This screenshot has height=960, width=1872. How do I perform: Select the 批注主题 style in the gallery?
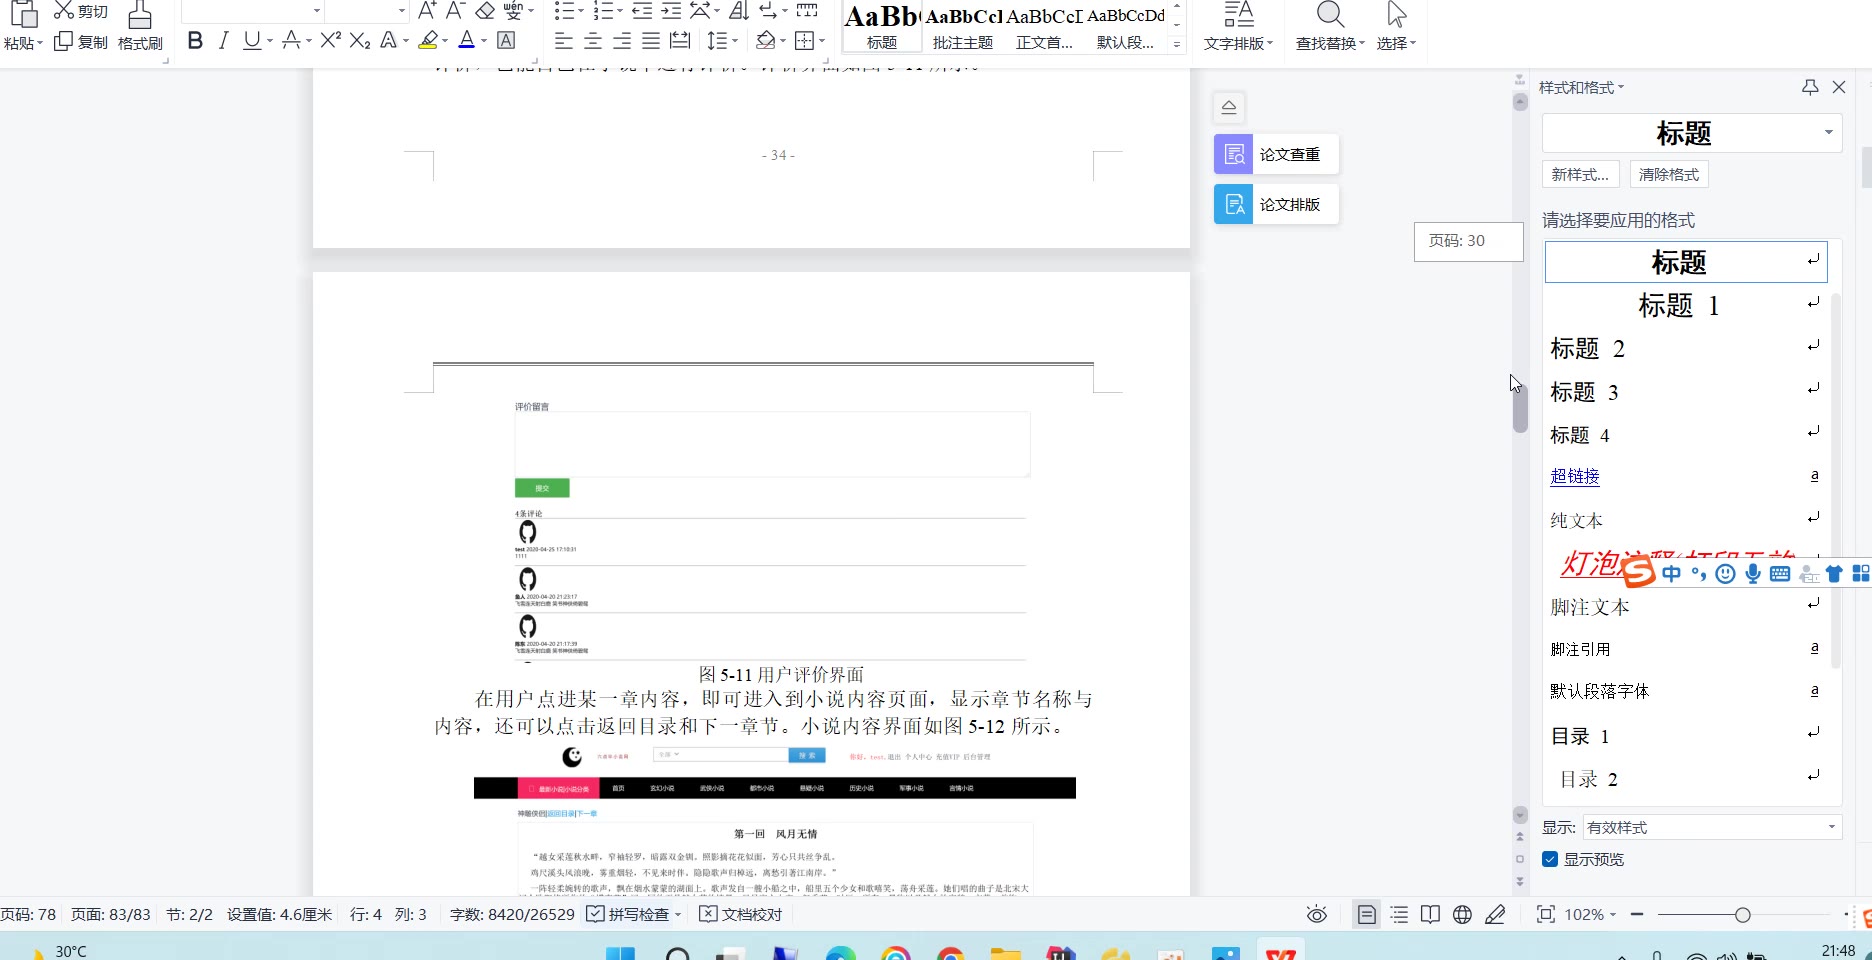coord(963,27)
